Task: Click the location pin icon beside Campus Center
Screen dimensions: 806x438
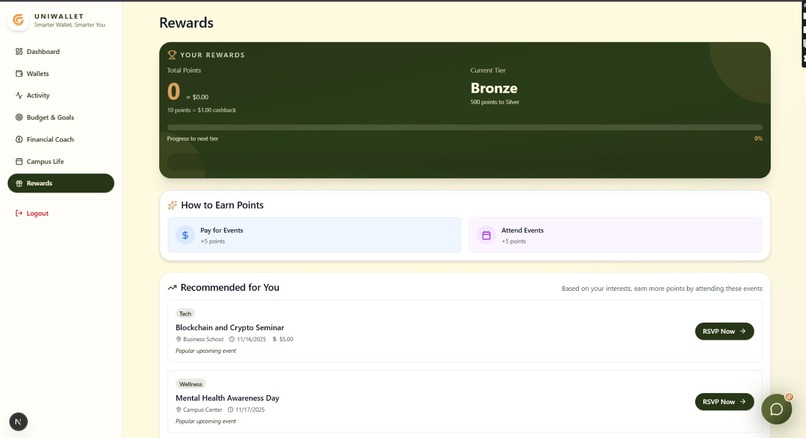Action: tap(178, 410)
